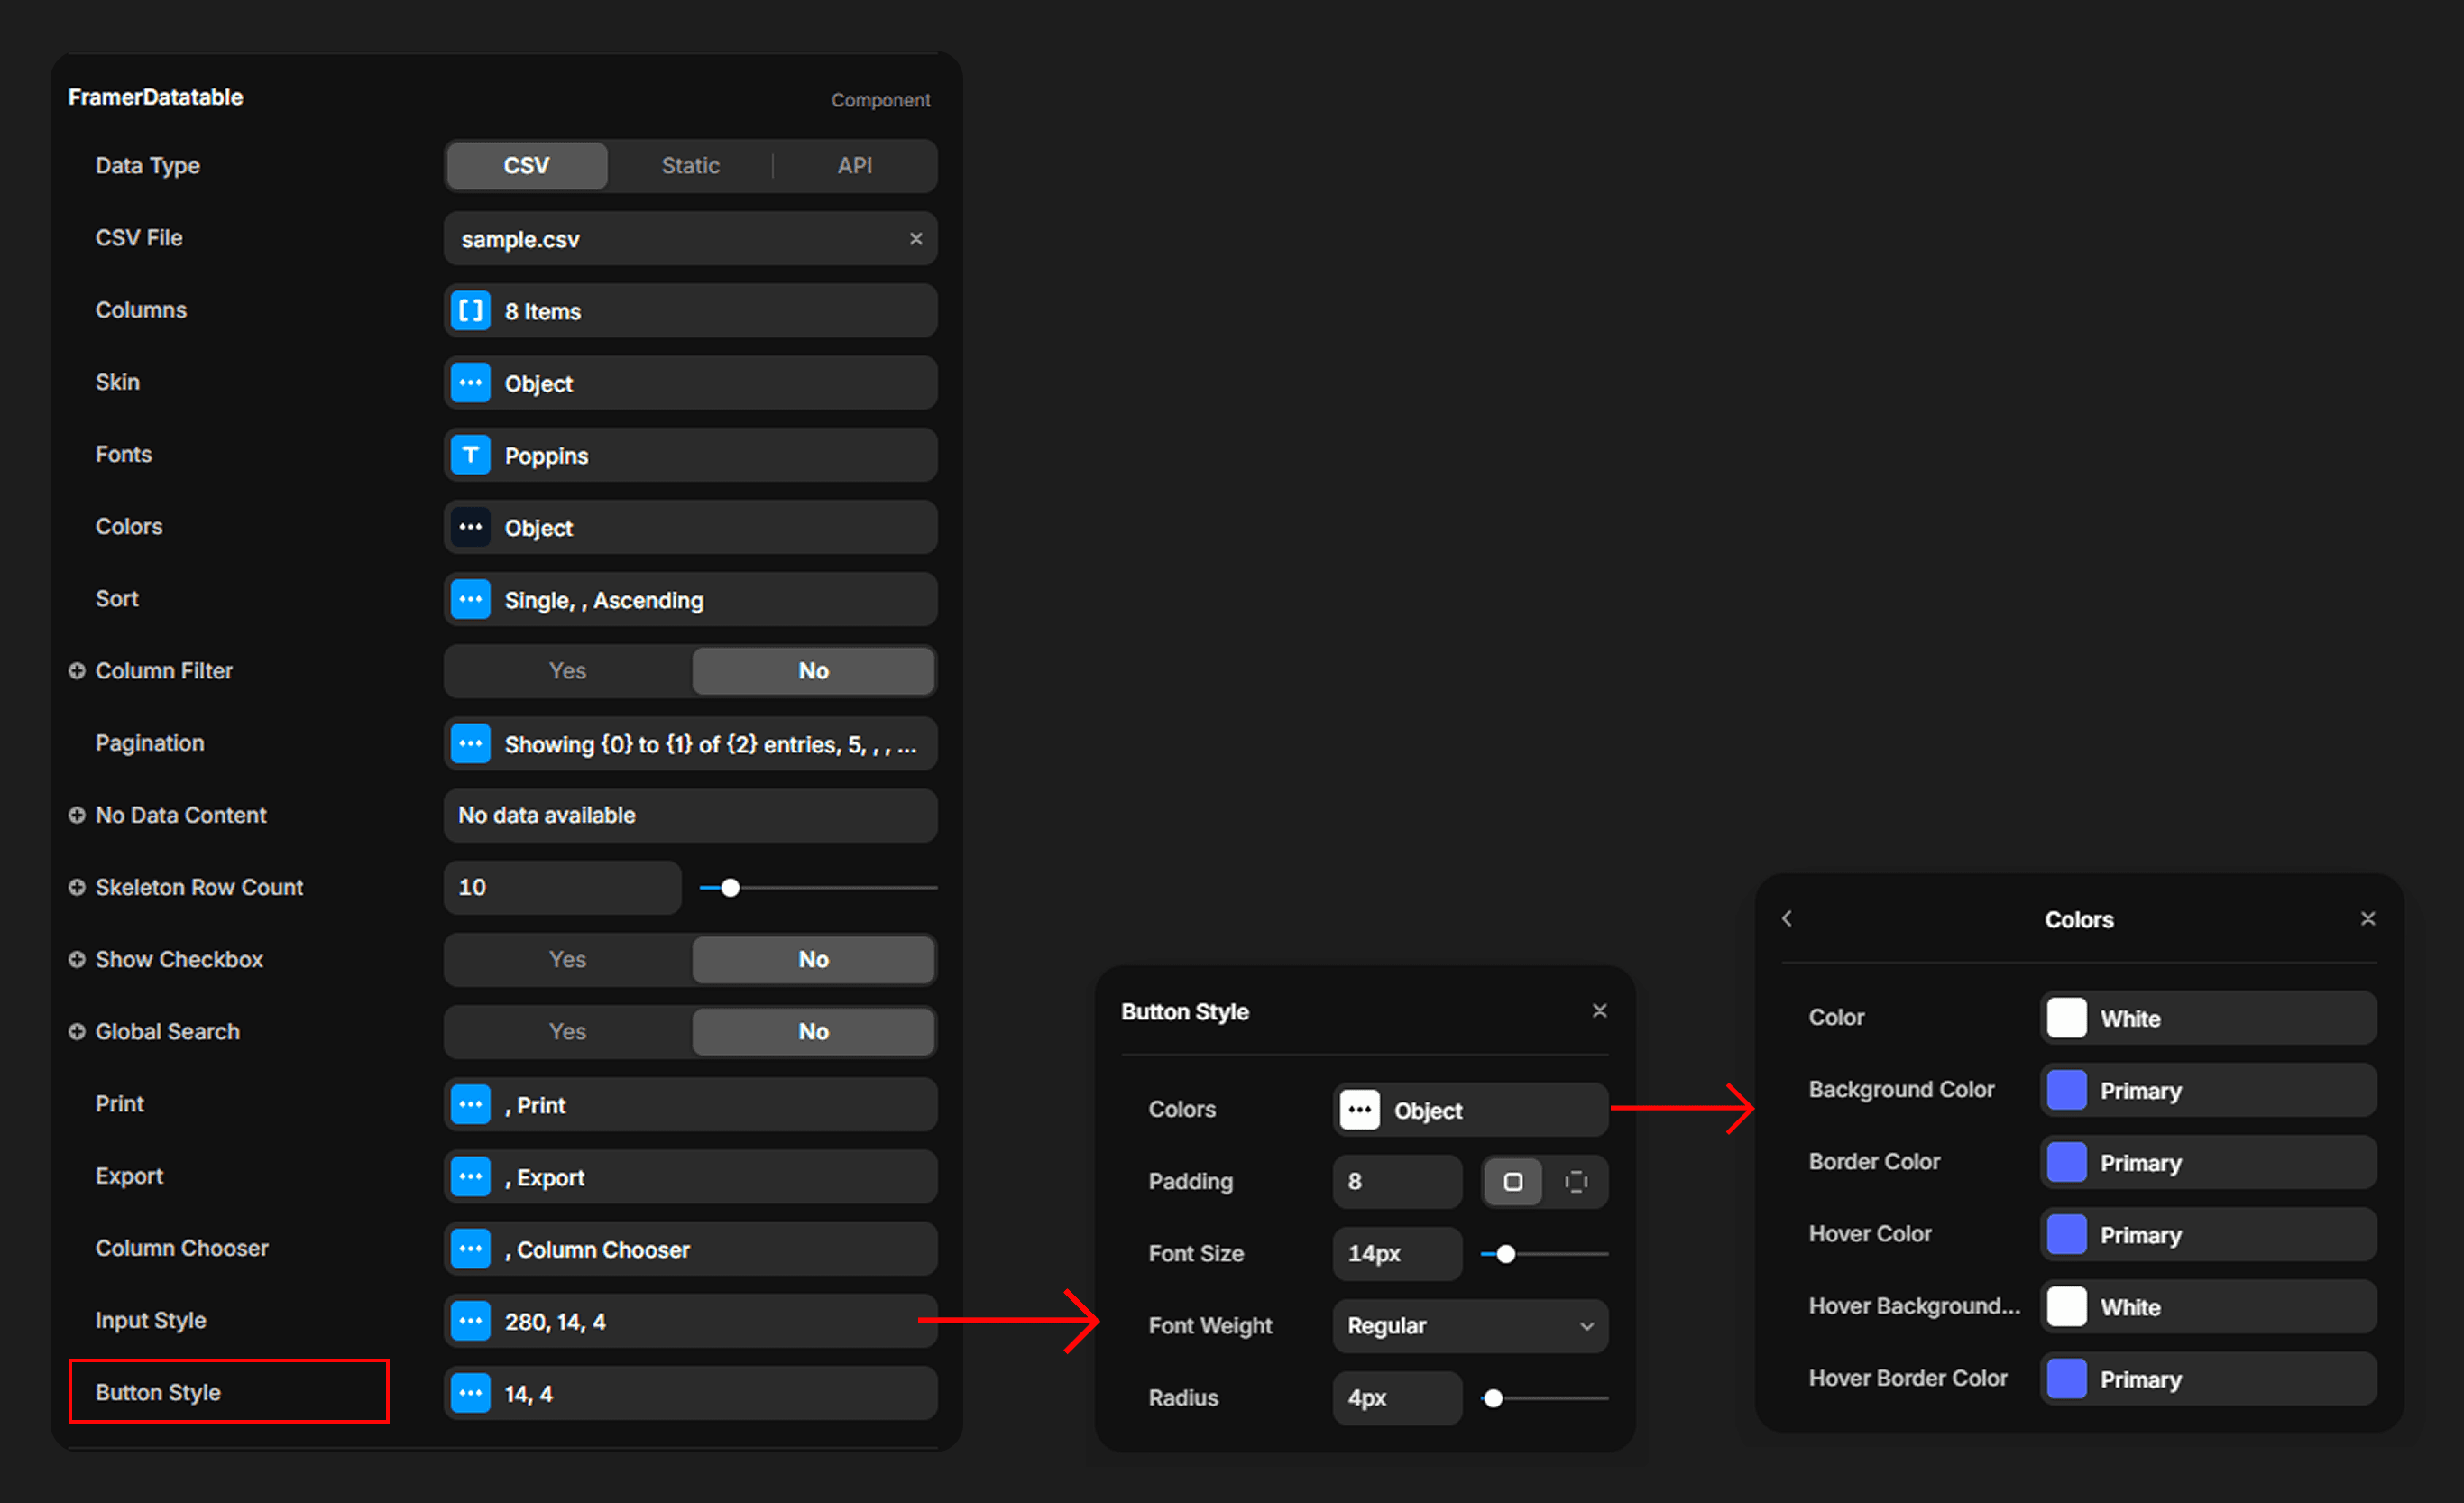Viewport: 2464px width, 1503px height.
Task: Switch Data Type to Static
Action: pyautogui.click(x=690, y=166)
